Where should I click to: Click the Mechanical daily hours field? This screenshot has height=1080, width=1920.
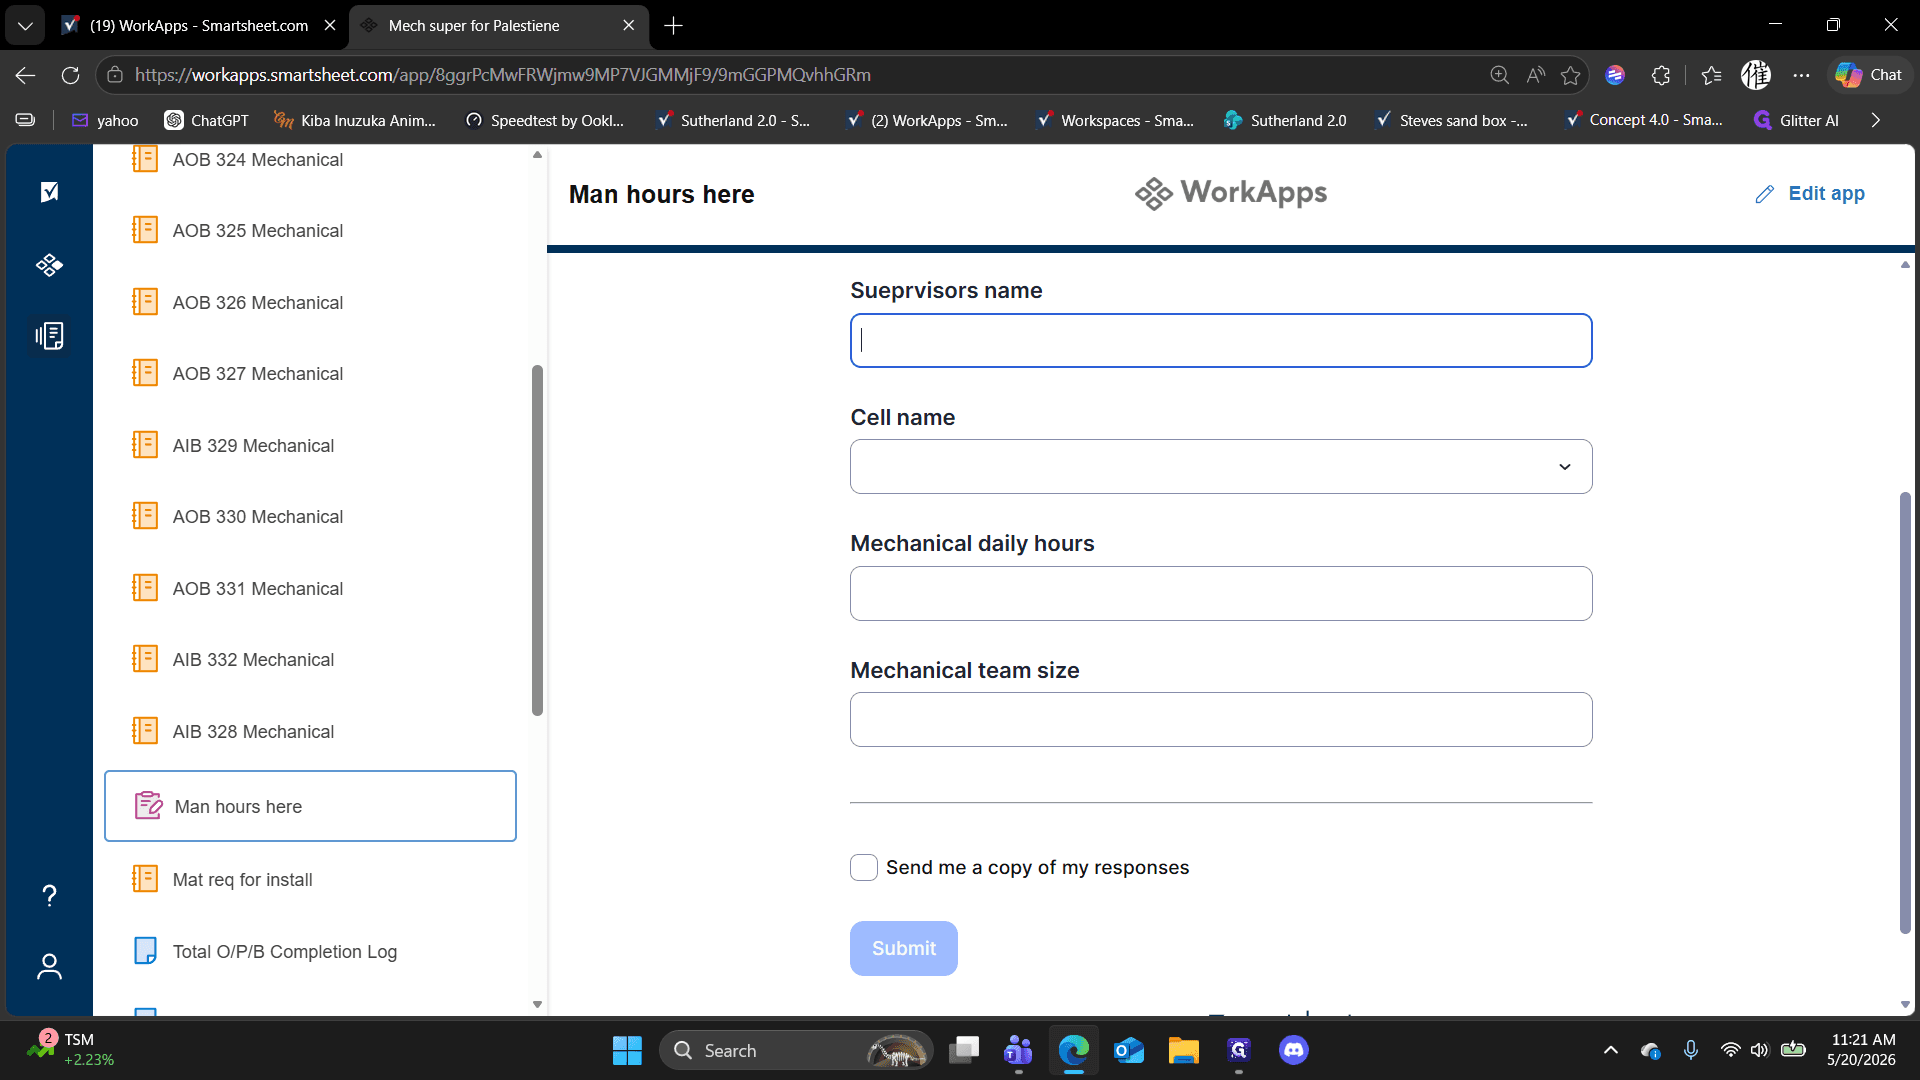1221,594
